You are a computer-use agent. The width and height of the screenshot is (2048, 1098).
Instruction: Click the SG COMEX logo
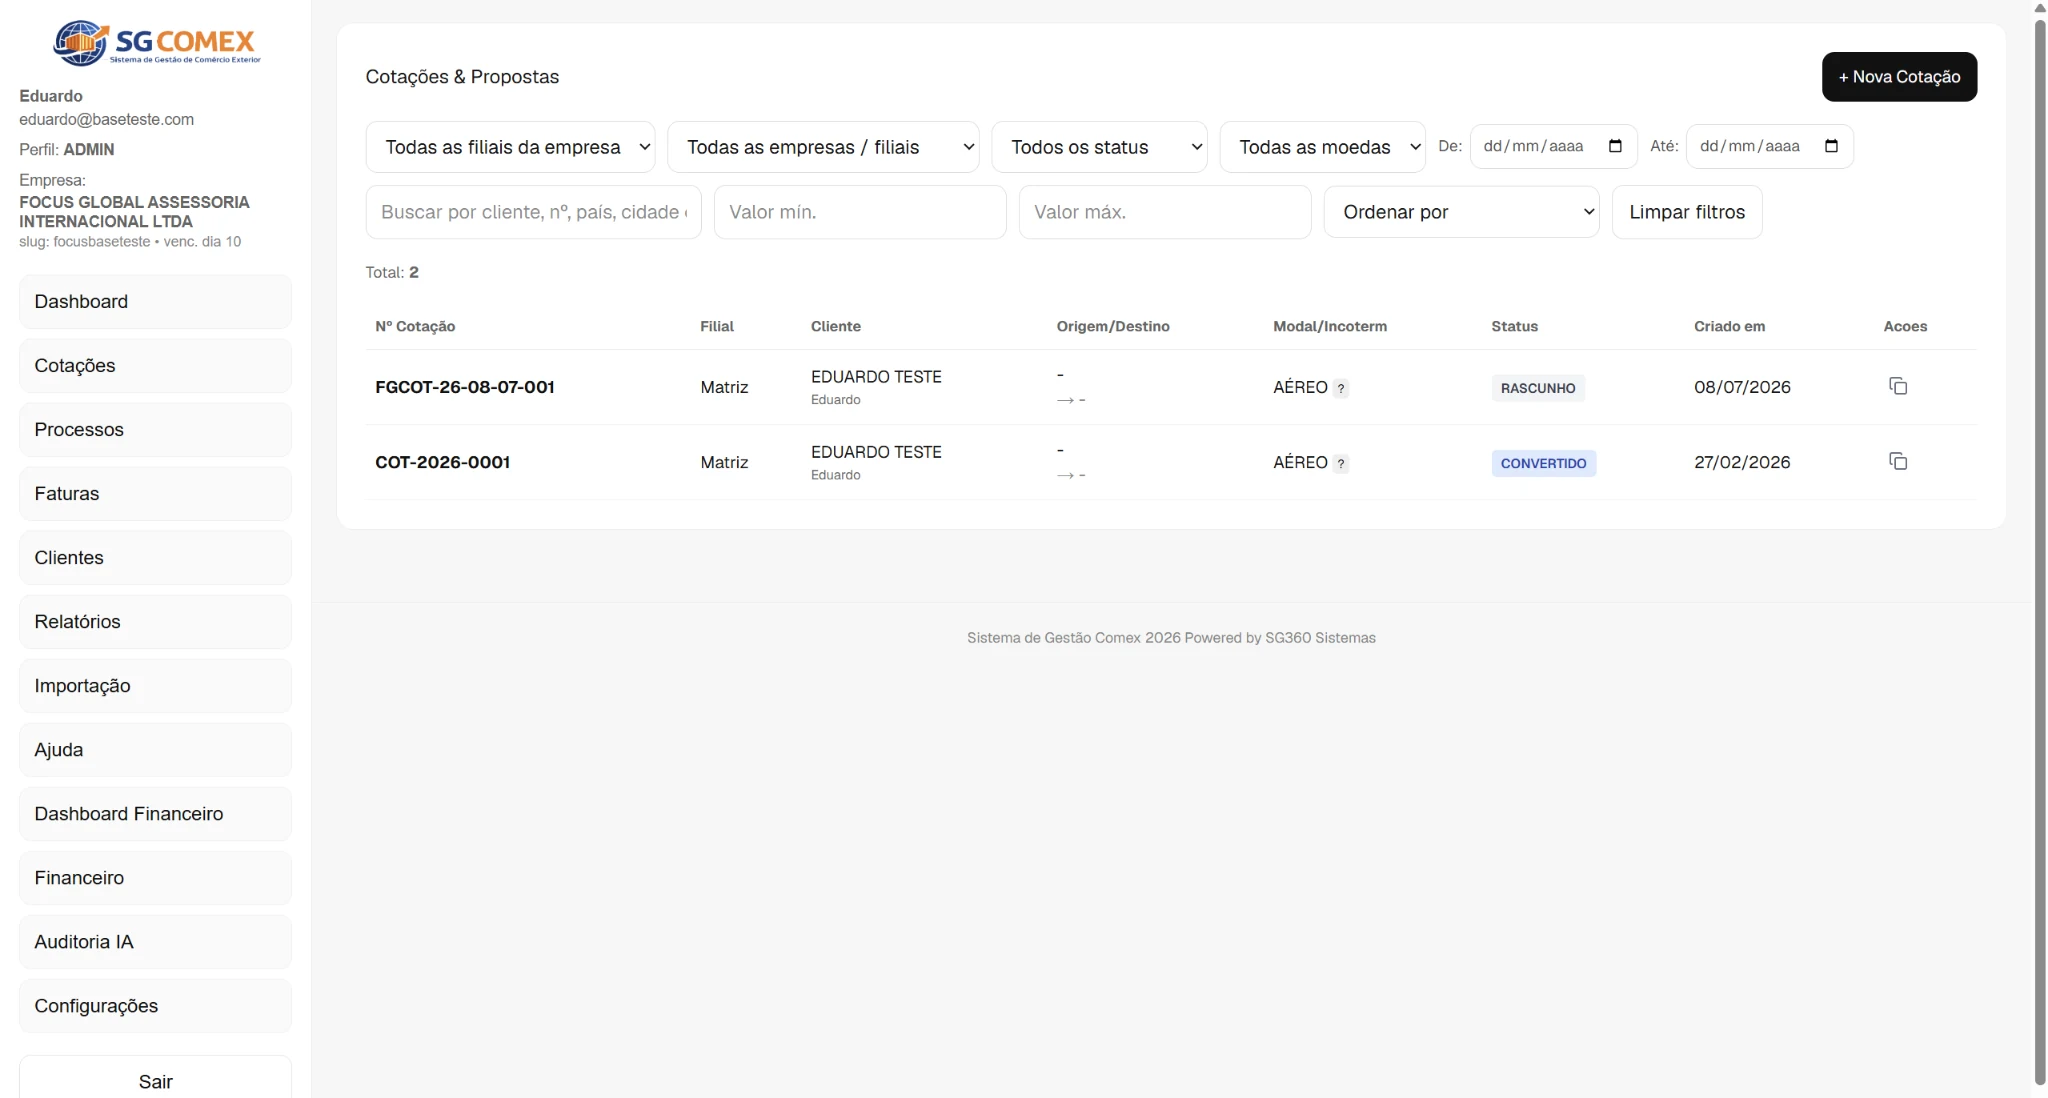coord(156,43)
